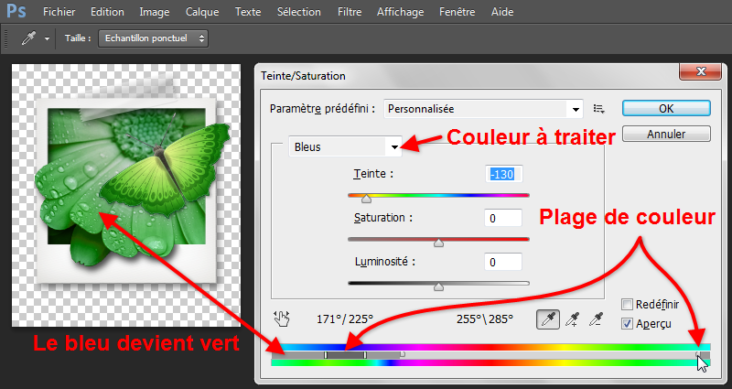Close the Teinte/Saturation dialog
The height and width of the screenshot is (389, 732).
700,72
